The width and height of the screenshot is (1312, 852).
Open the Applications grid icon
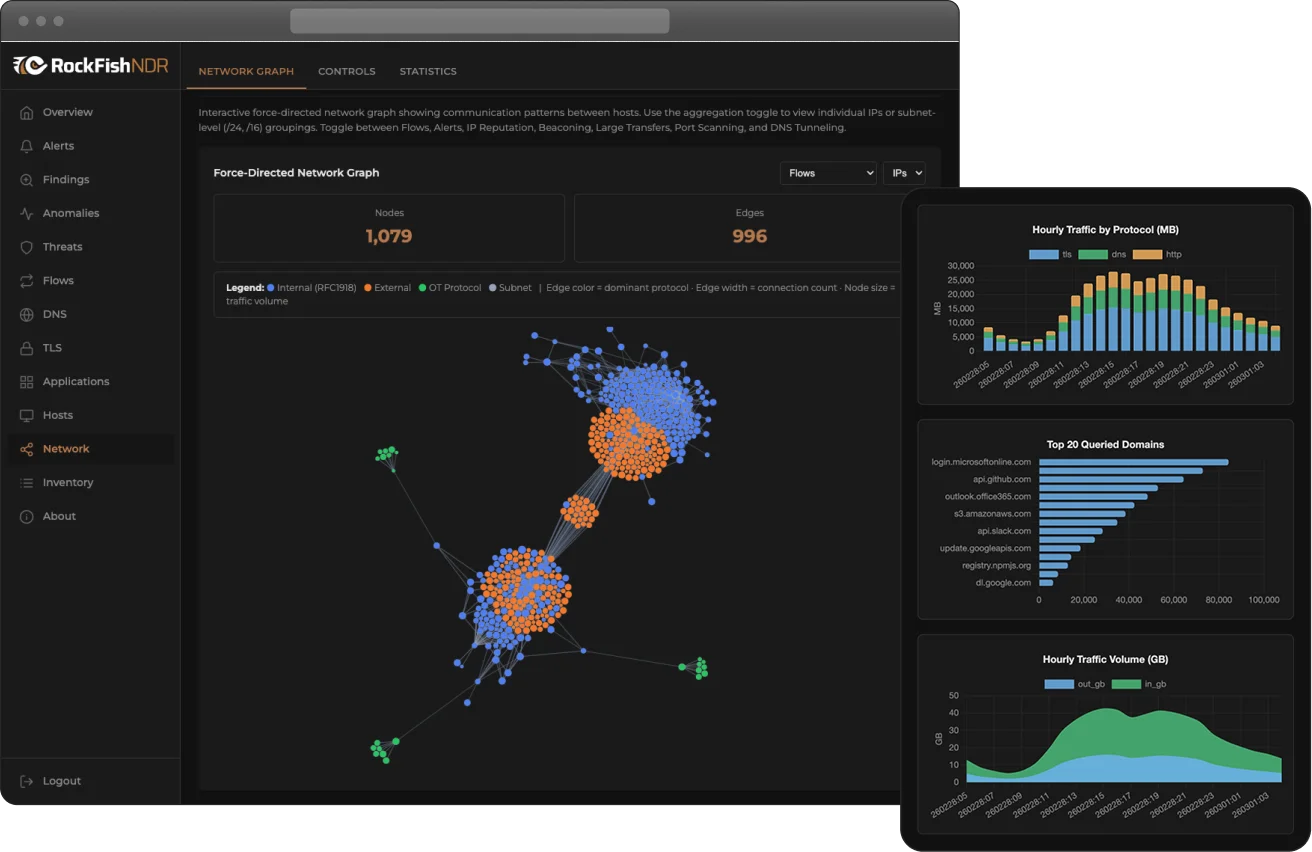(28, 381)
